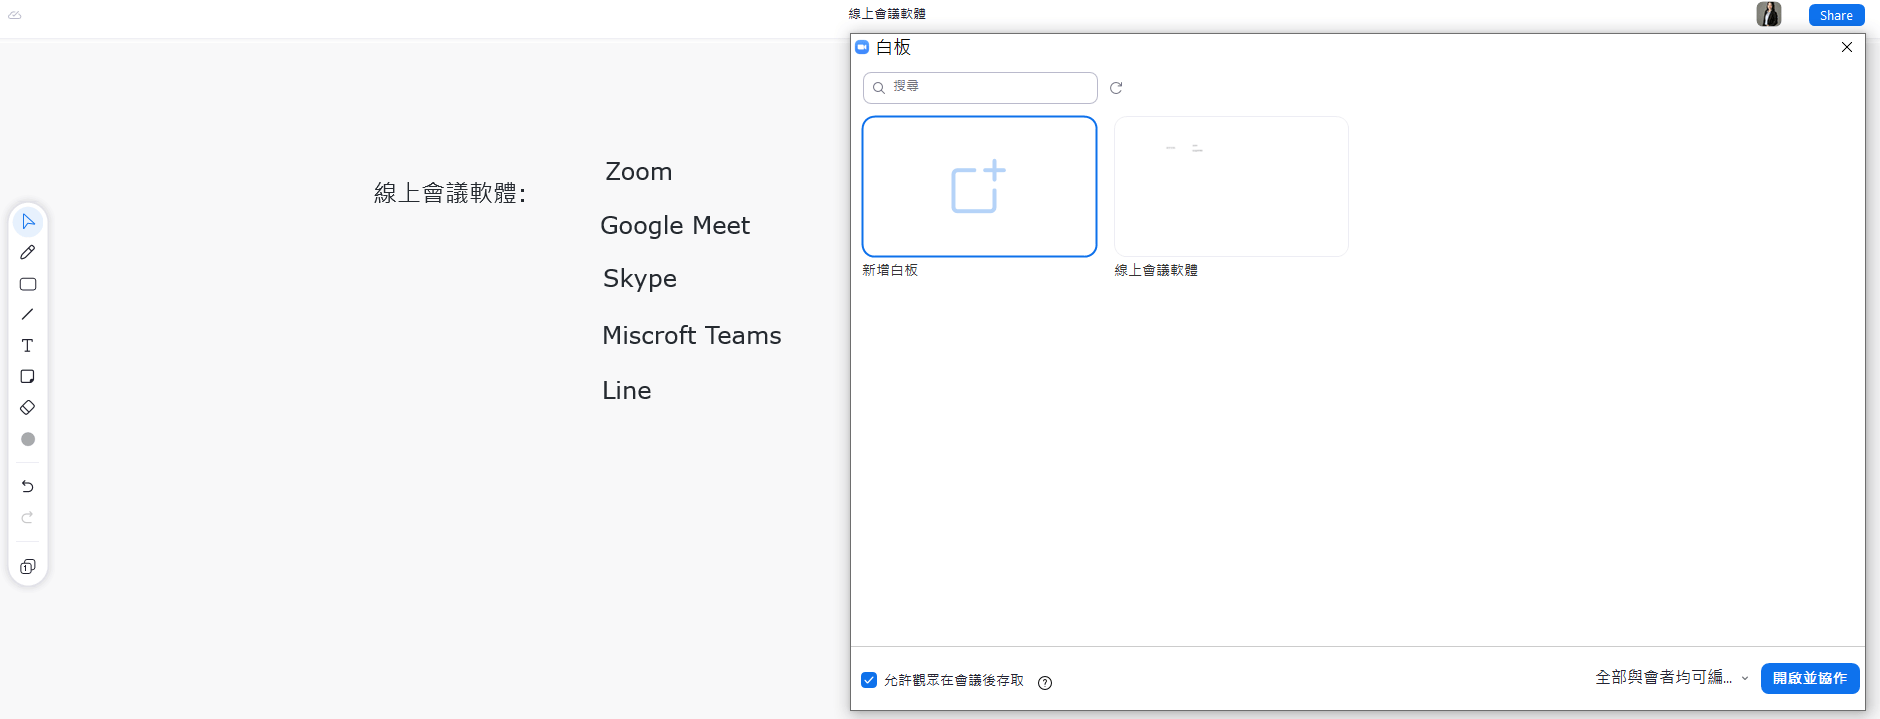Add a sticky note with the note tool
Screen dimensions: 1880x719
coord(28,377)
